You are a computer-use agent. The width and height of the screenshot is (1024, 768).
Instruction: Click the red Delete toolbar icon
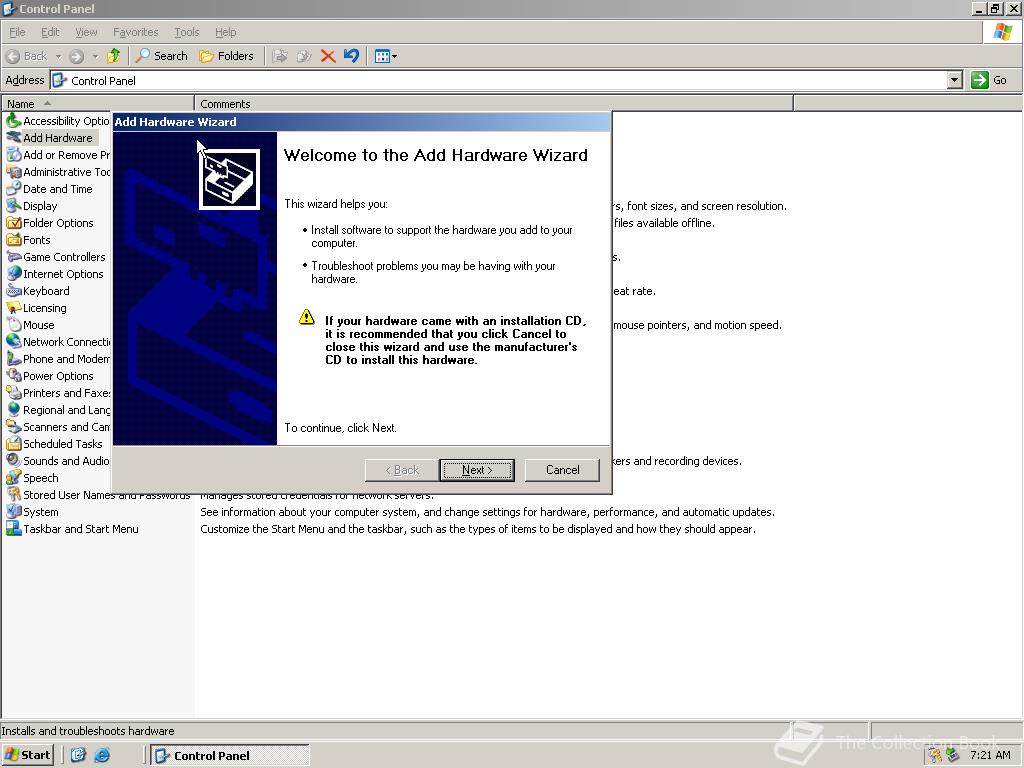[328, 56]
